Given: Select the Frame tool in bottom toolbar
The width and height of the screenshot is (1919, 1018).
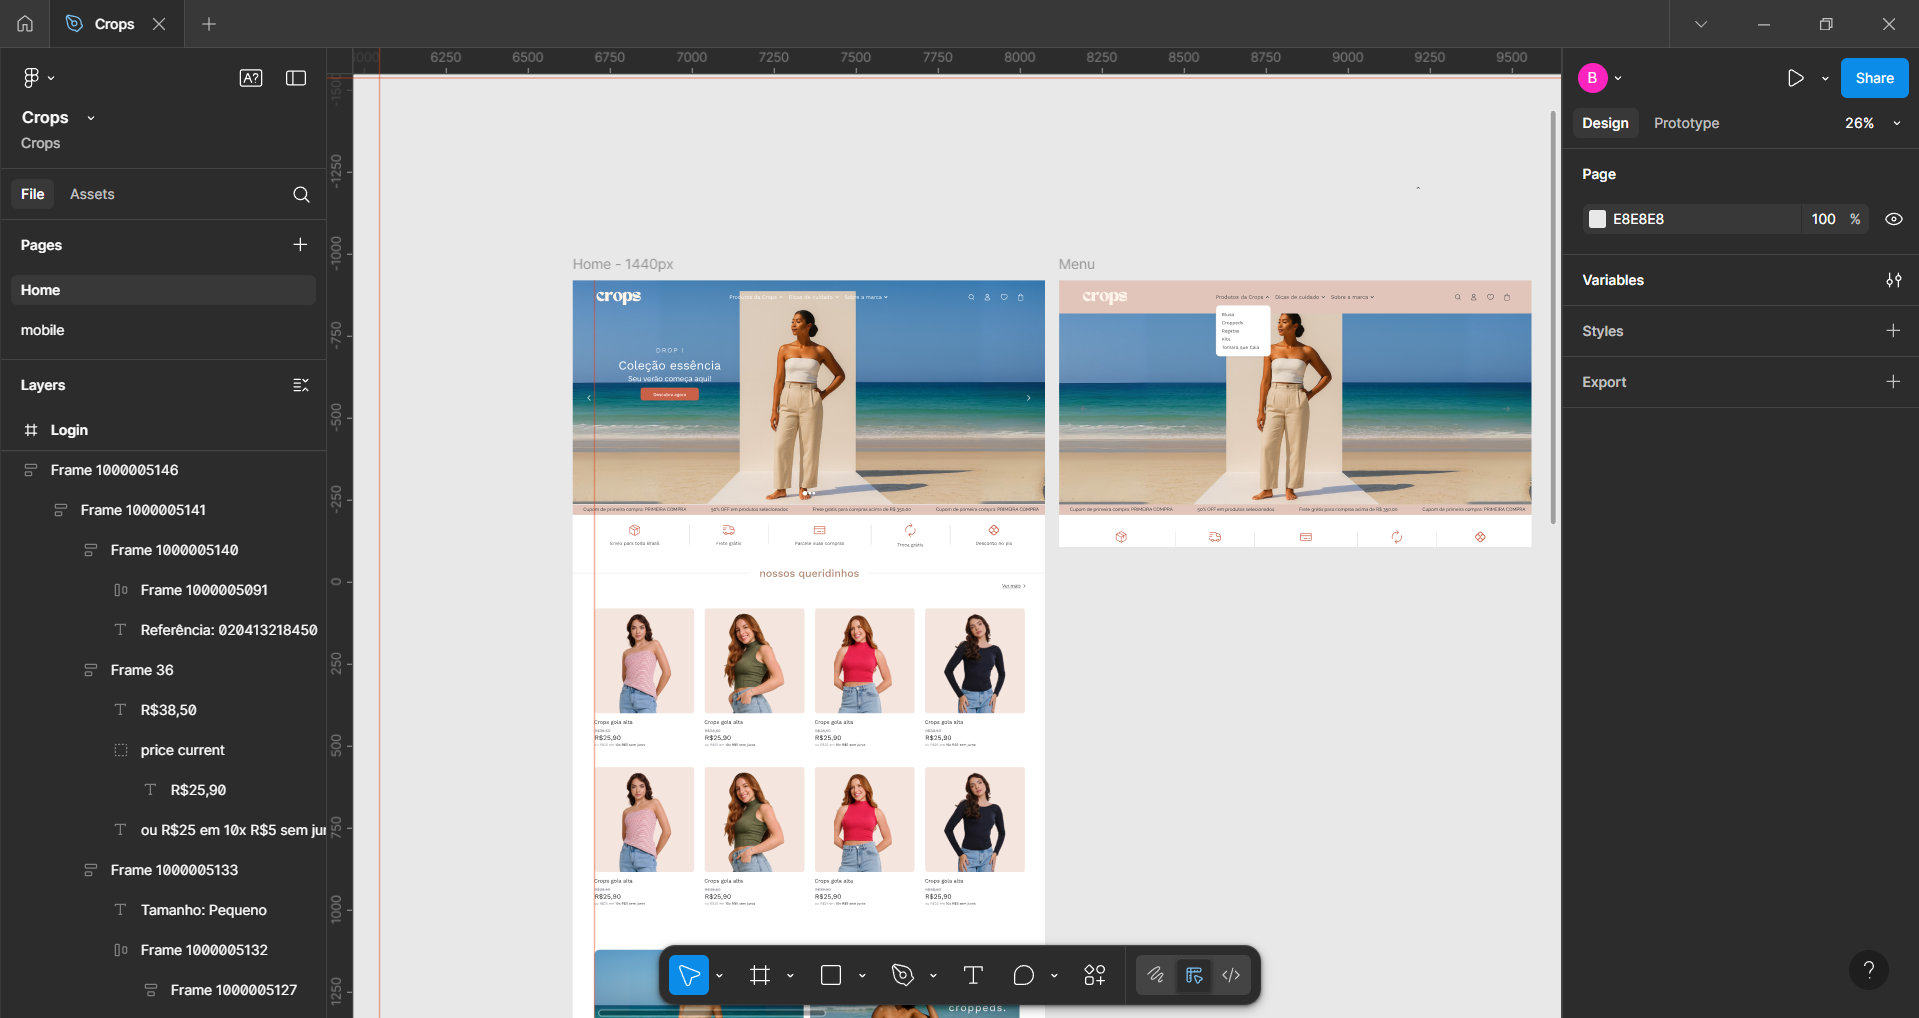Looking at the screenshot, I should [760, 975].
